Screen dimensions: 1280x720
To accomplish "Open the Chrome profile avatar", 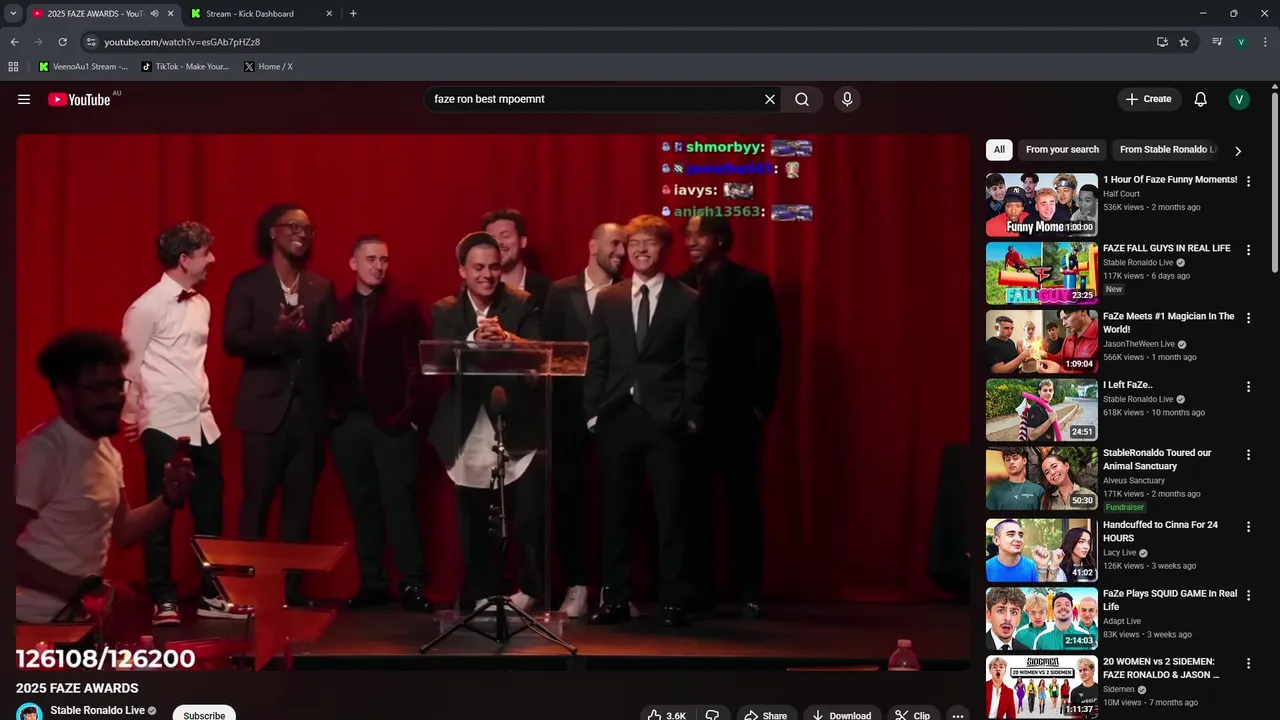I will tap(1241, 42).
